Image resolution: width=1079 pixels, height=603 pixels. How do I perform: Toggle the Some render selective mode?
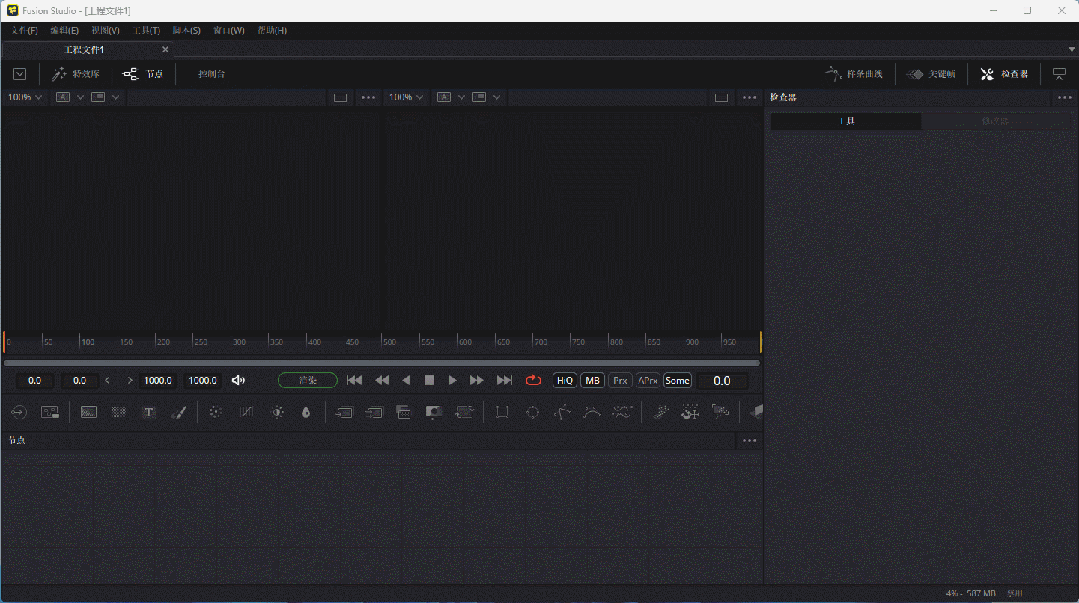tap(677, 381)
